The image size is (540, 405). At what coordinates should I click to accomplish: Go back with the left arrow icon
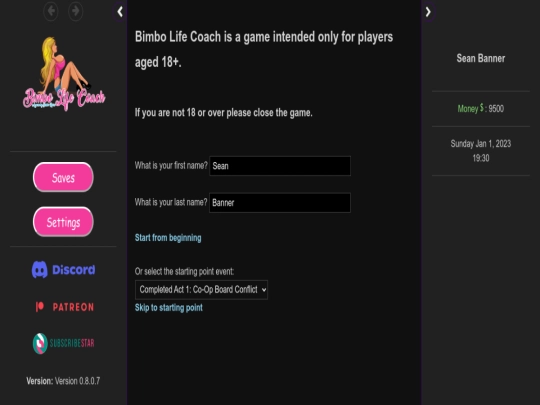coord(51,11)
